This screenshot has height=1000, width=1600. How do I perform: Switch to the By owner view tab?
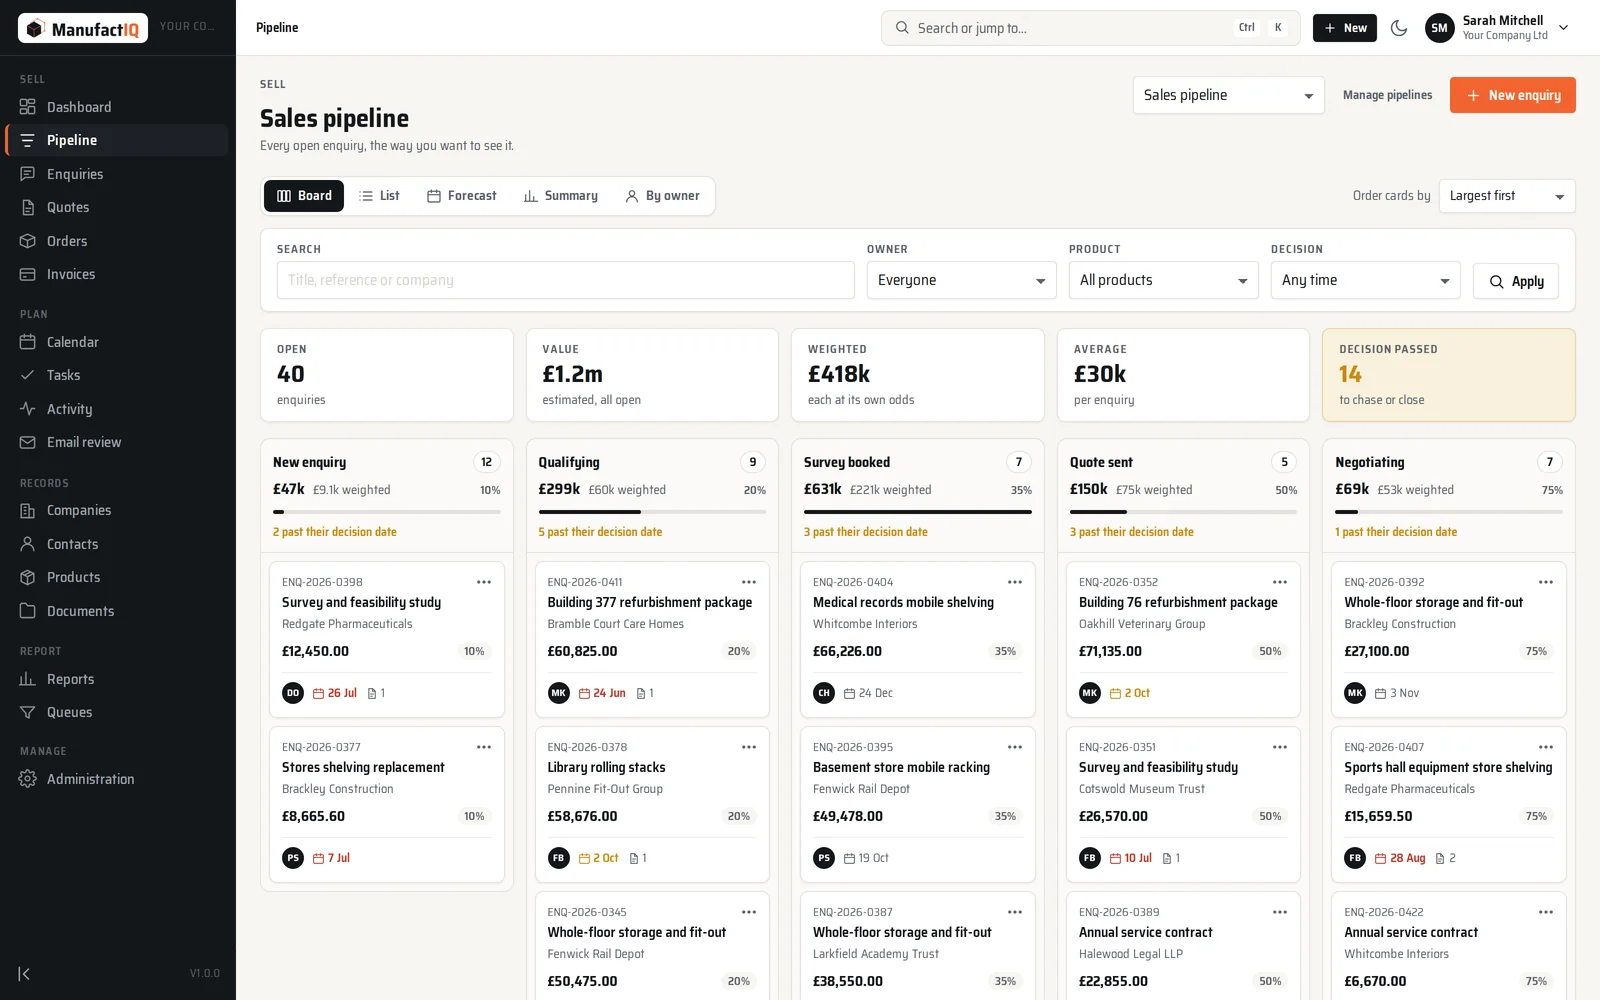click(x=662, y=196)
